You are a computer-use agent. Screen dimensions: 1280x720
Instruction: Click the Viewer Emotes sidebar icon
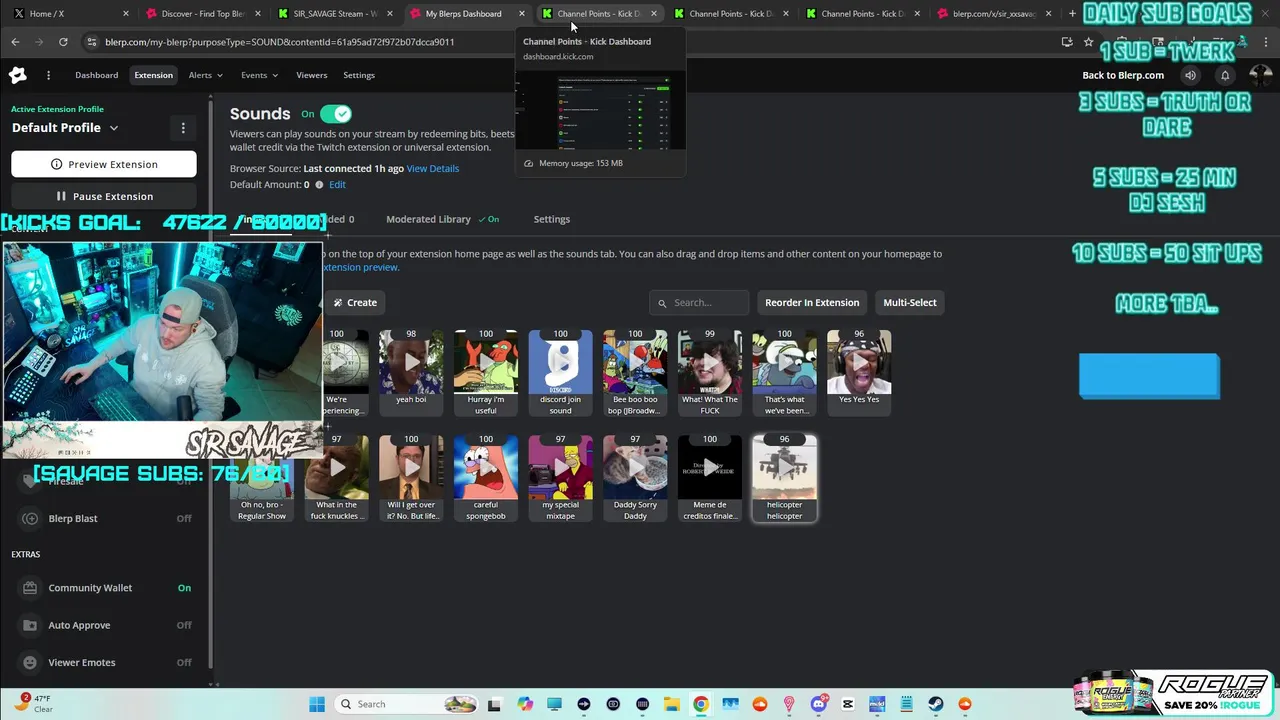pos(30,662)
